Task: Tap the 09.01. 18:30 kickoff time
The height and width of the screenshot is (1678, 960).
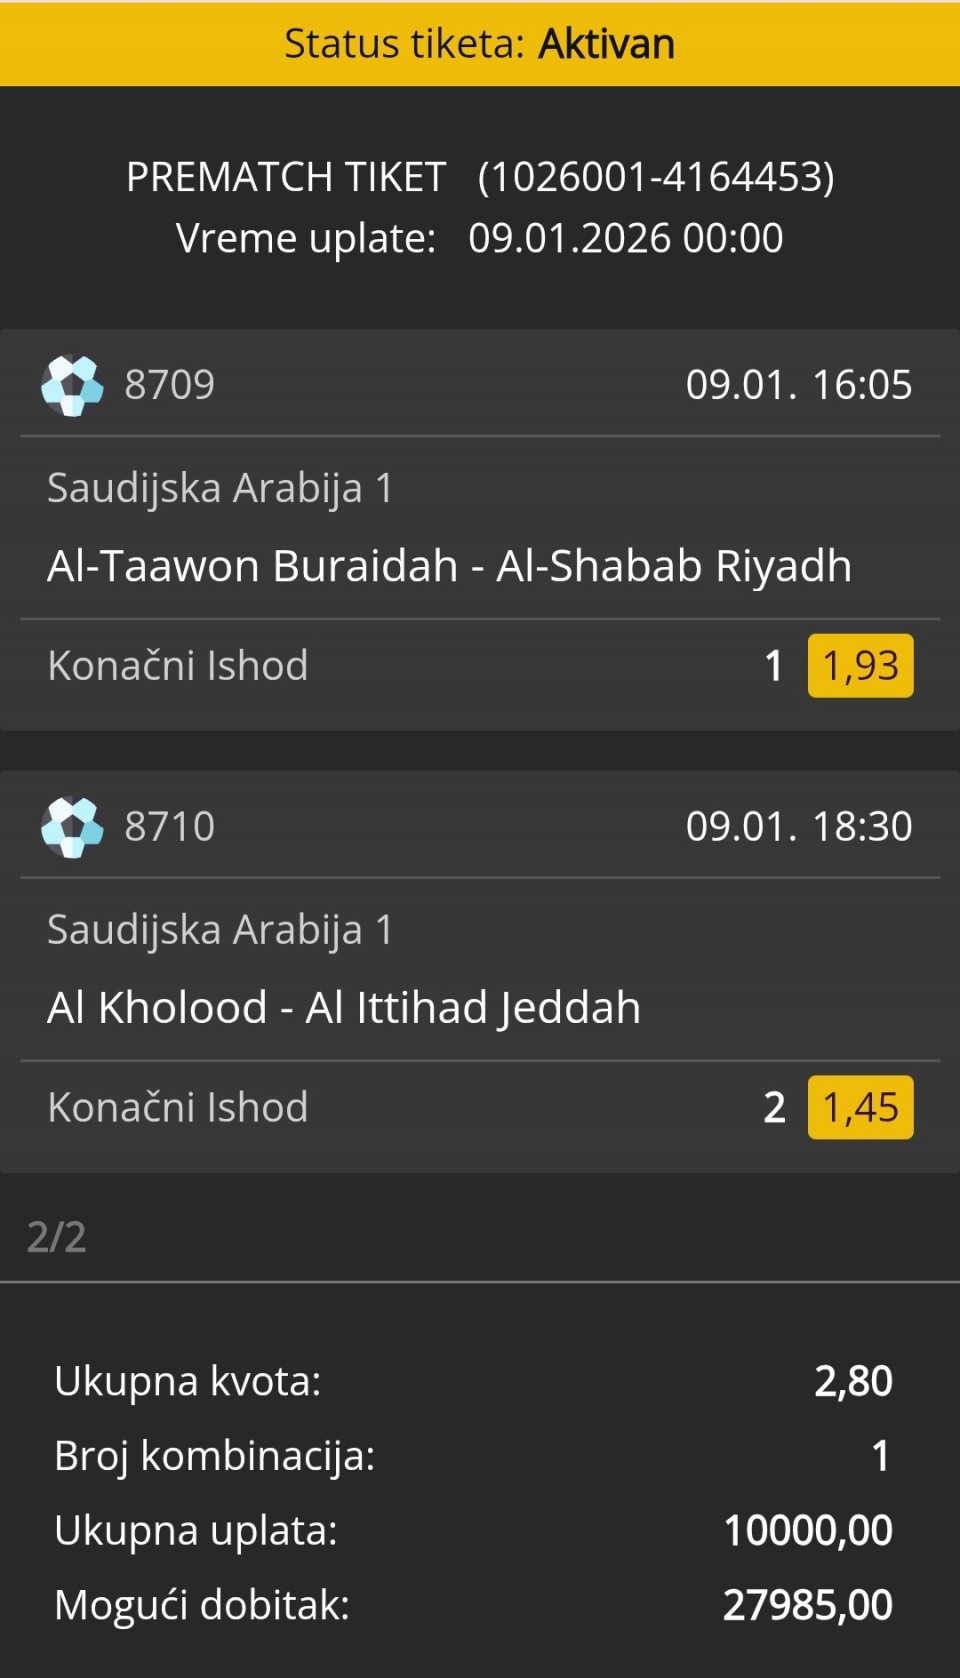Action: [x=798, y=827]
